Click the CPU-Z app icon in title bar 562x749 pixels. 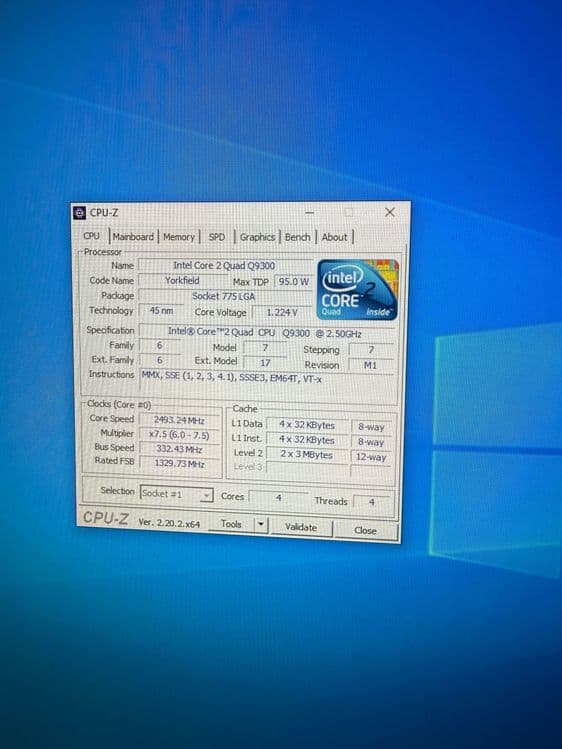coord(79,213)
